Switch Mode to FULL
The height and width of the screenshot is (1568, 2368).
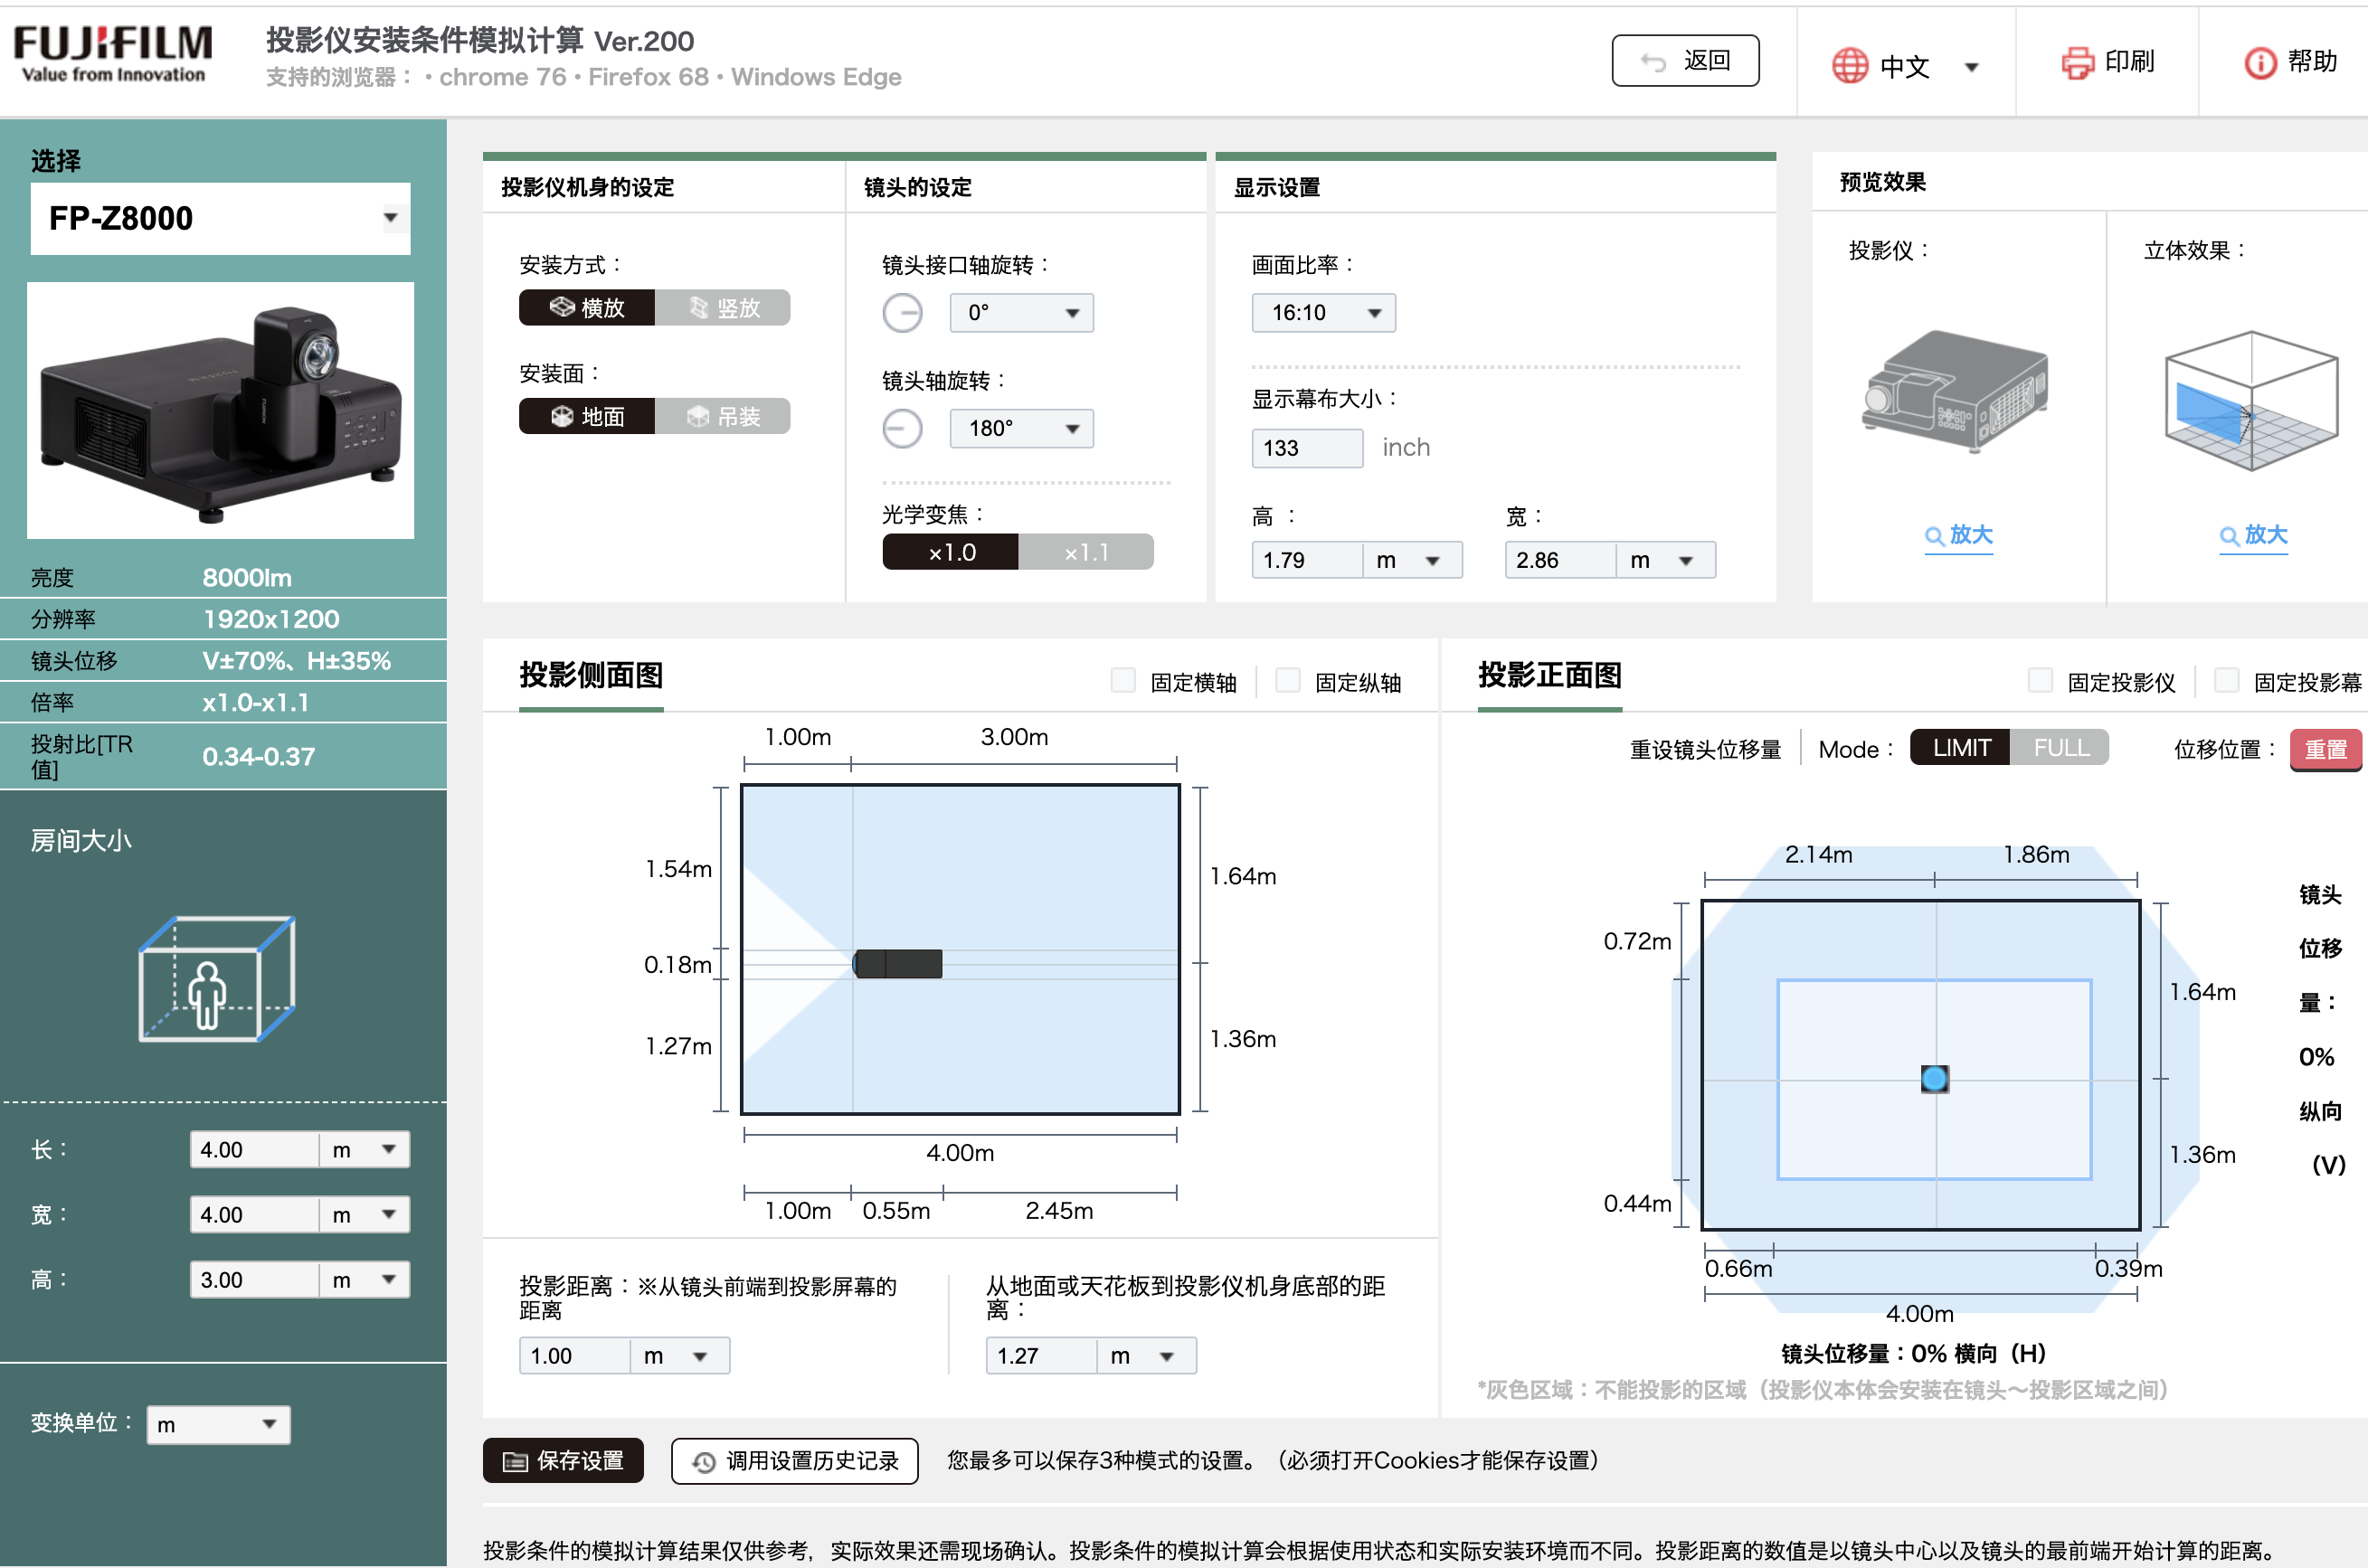pyautogui.click(x=2060, y=748)
